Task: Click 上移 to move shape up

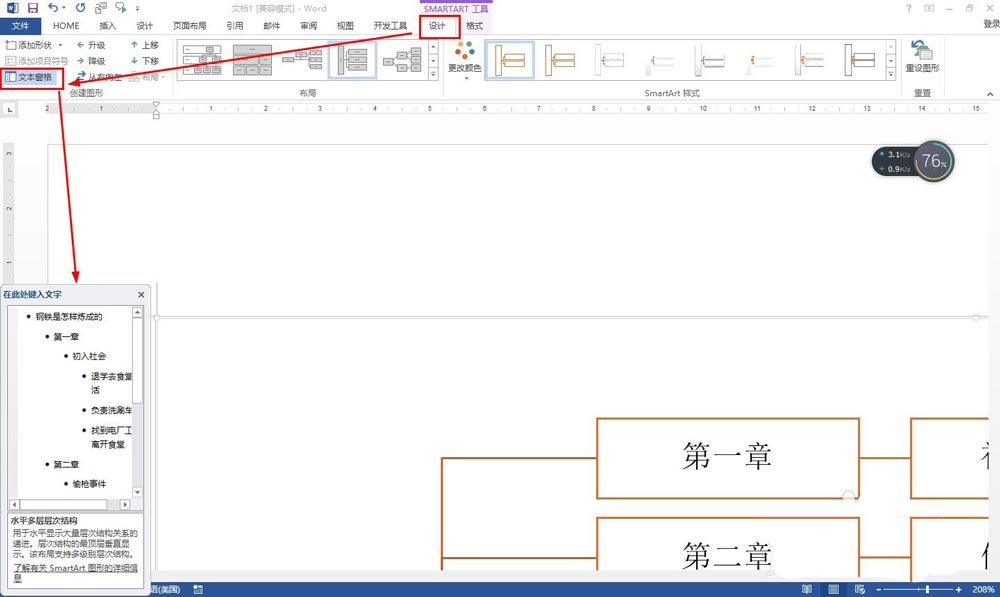Action: (x=144, y=45)
